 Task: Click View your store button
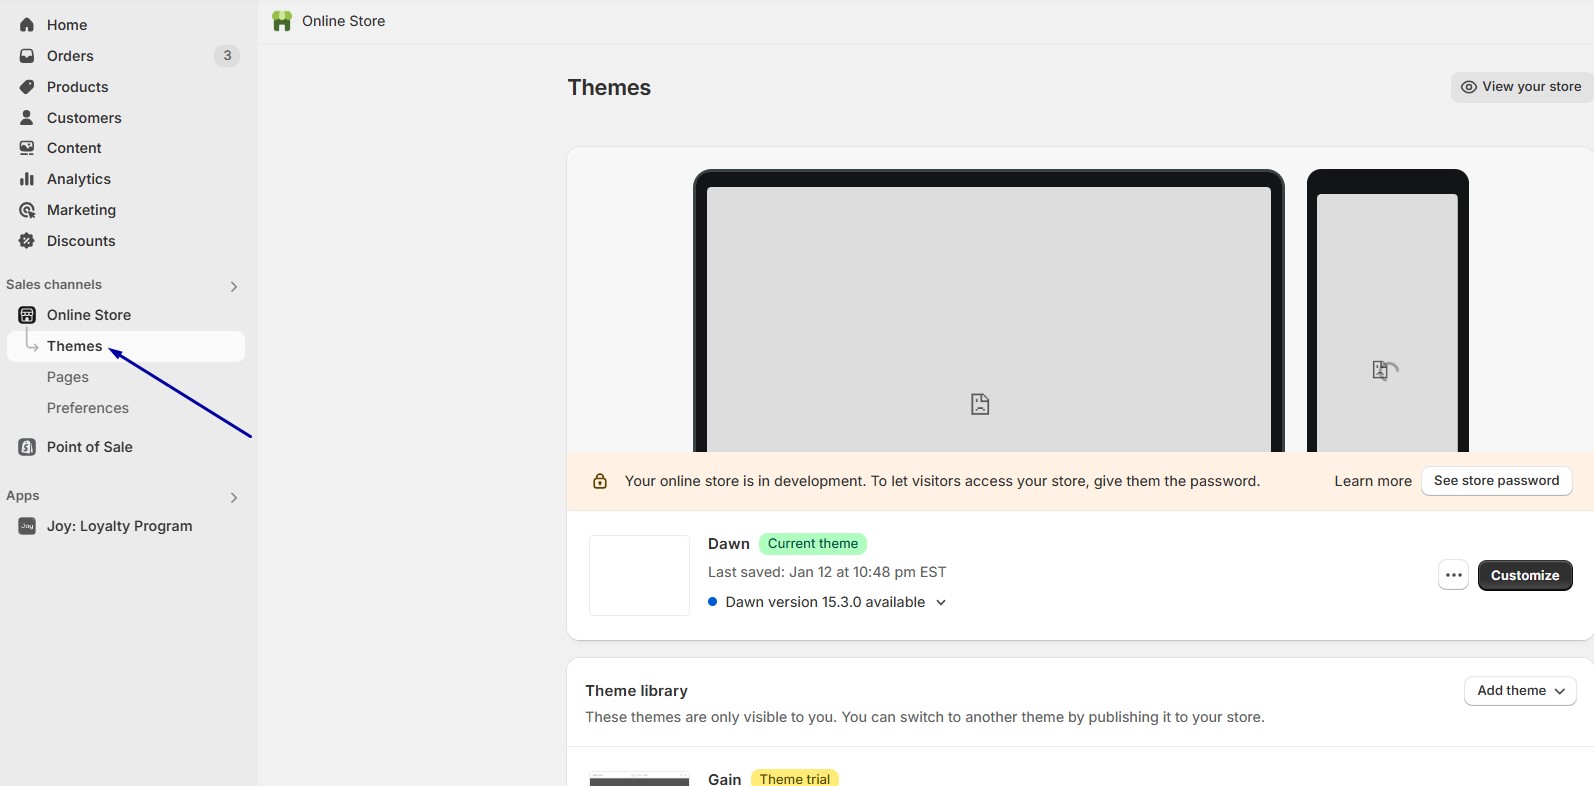(1522, 87)
